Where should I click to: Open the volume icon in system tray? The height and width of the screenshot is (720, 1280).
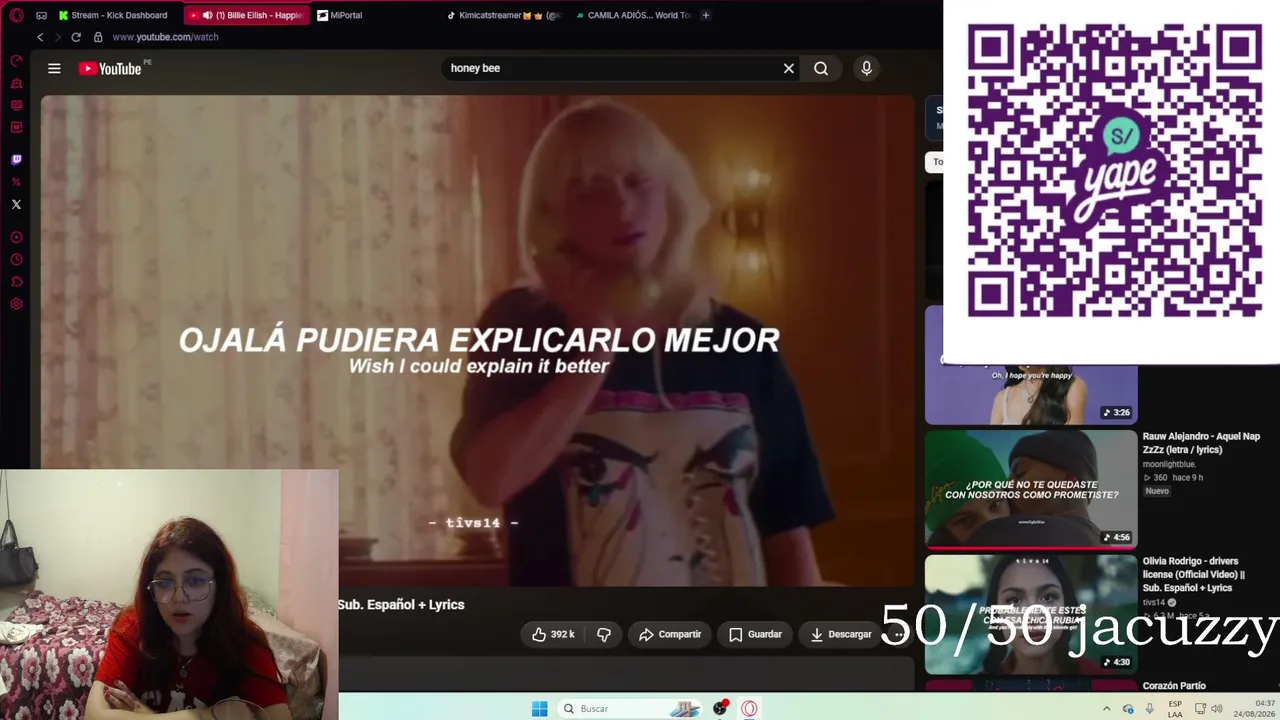point(1217,708)
